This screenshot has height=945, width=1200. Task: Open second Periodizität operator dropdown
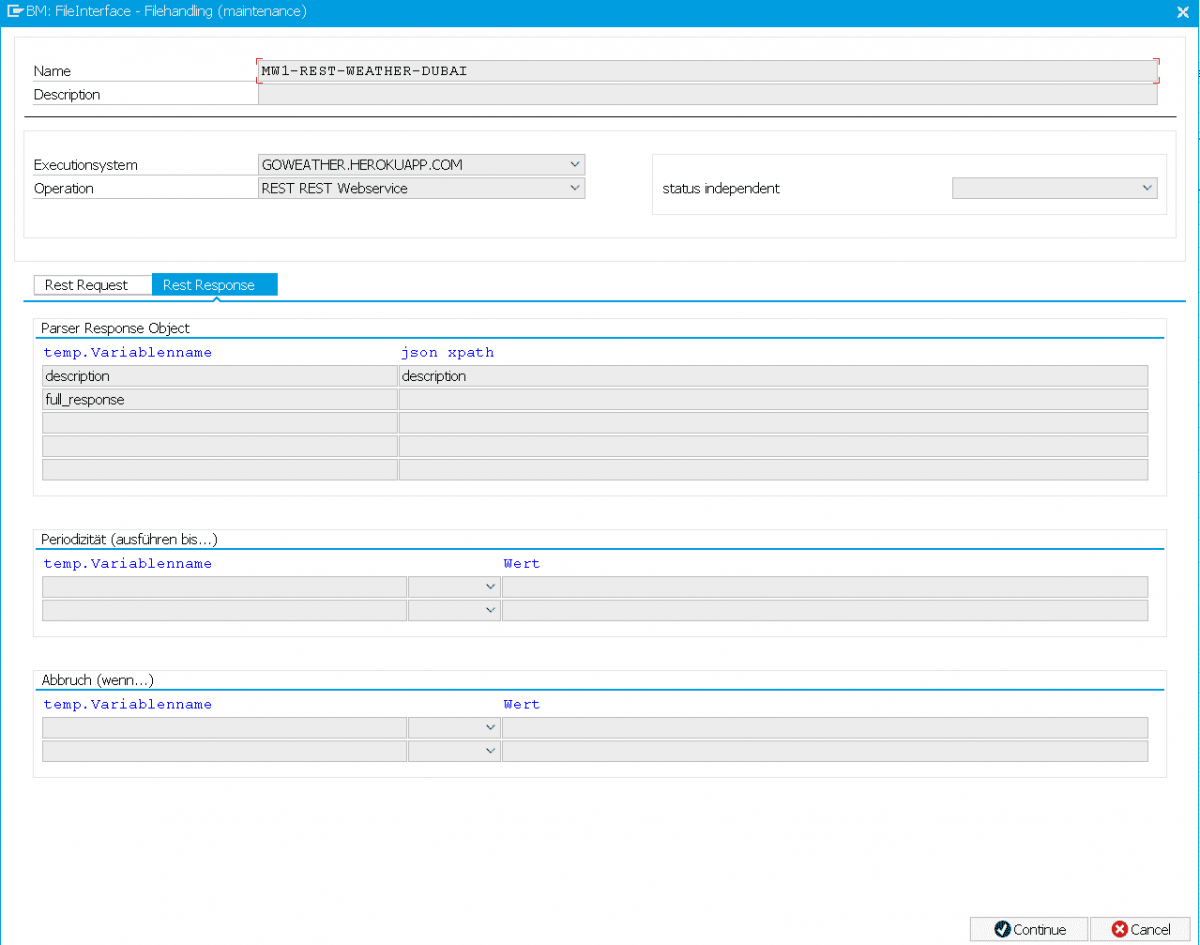point(490,610)
